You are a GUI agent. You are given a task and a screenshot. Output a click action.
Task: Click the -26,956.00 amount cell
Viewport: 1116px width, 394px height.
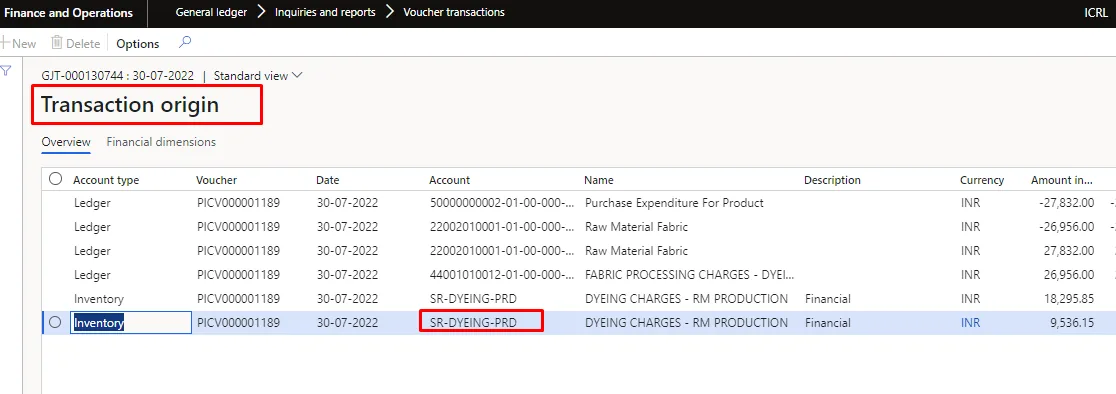(1066, 227)
